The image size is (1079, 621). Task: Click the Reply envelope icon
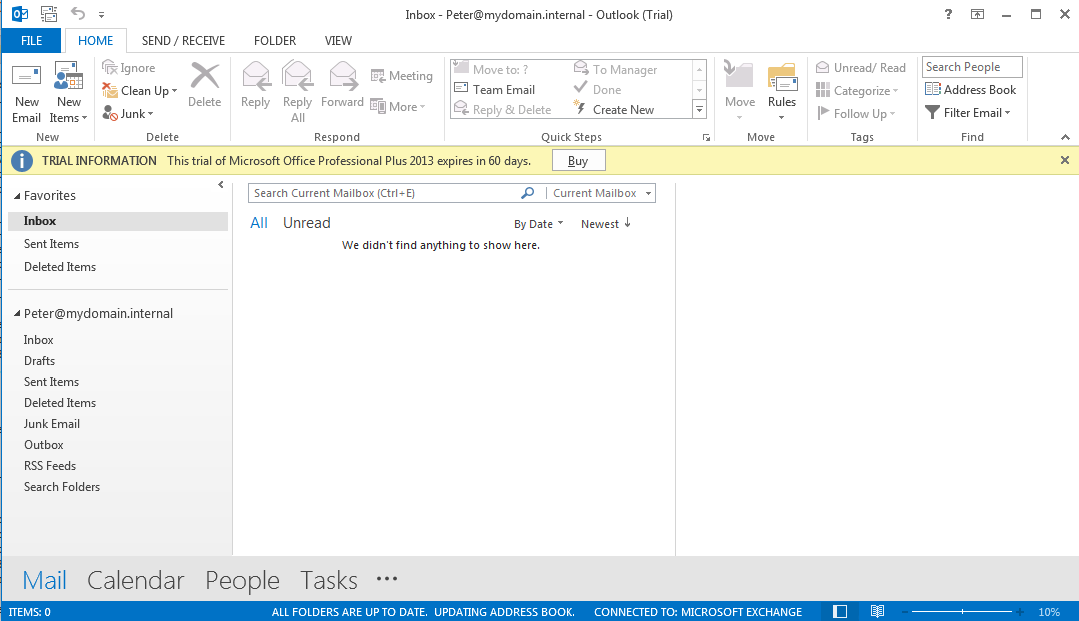pyautogui.click(x=255, y=76)
